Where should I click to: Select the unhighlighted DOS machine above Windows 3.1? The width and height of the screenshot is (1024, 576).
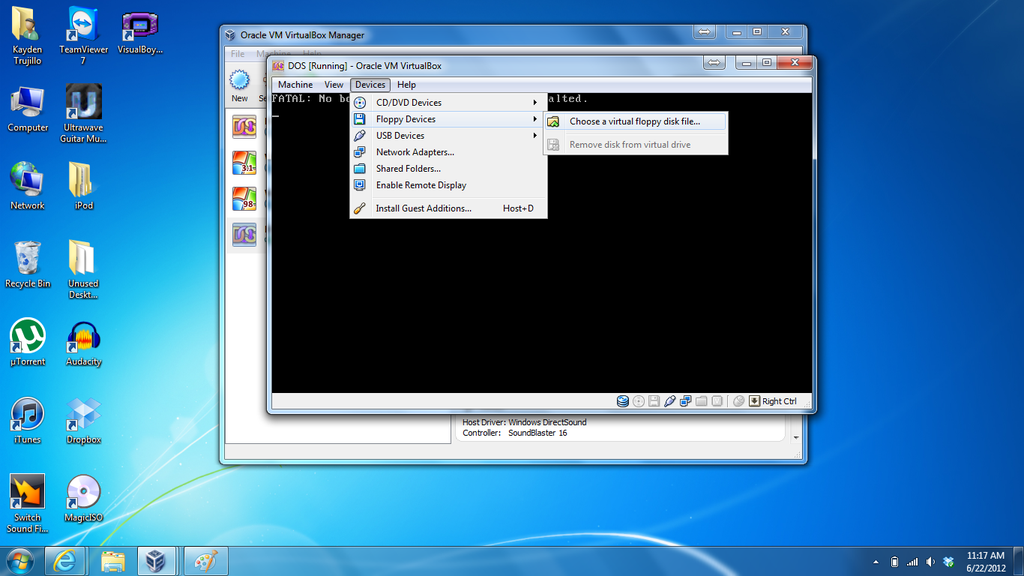[244, 127]
